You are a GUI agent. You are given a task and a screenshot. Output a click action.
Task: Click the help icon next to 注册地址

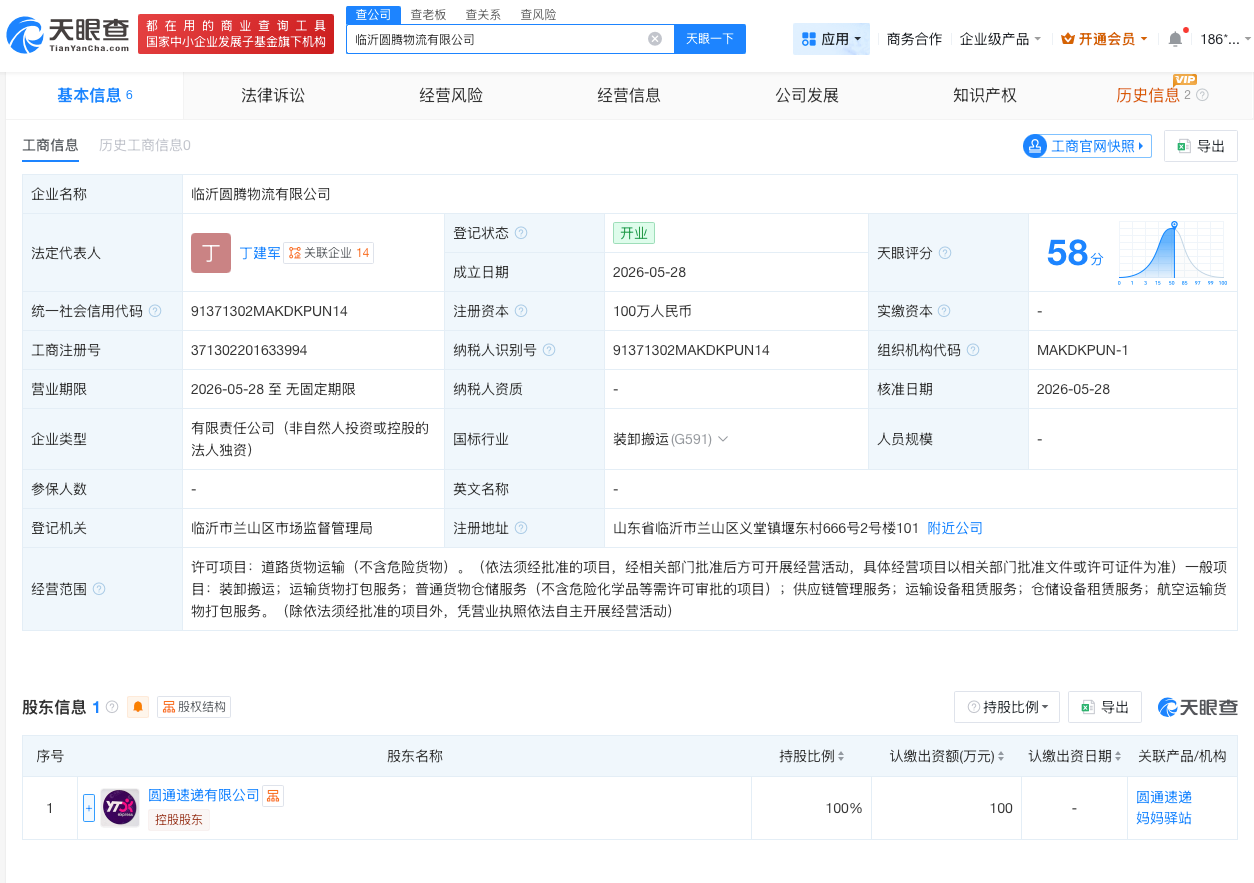pos(521,528)
